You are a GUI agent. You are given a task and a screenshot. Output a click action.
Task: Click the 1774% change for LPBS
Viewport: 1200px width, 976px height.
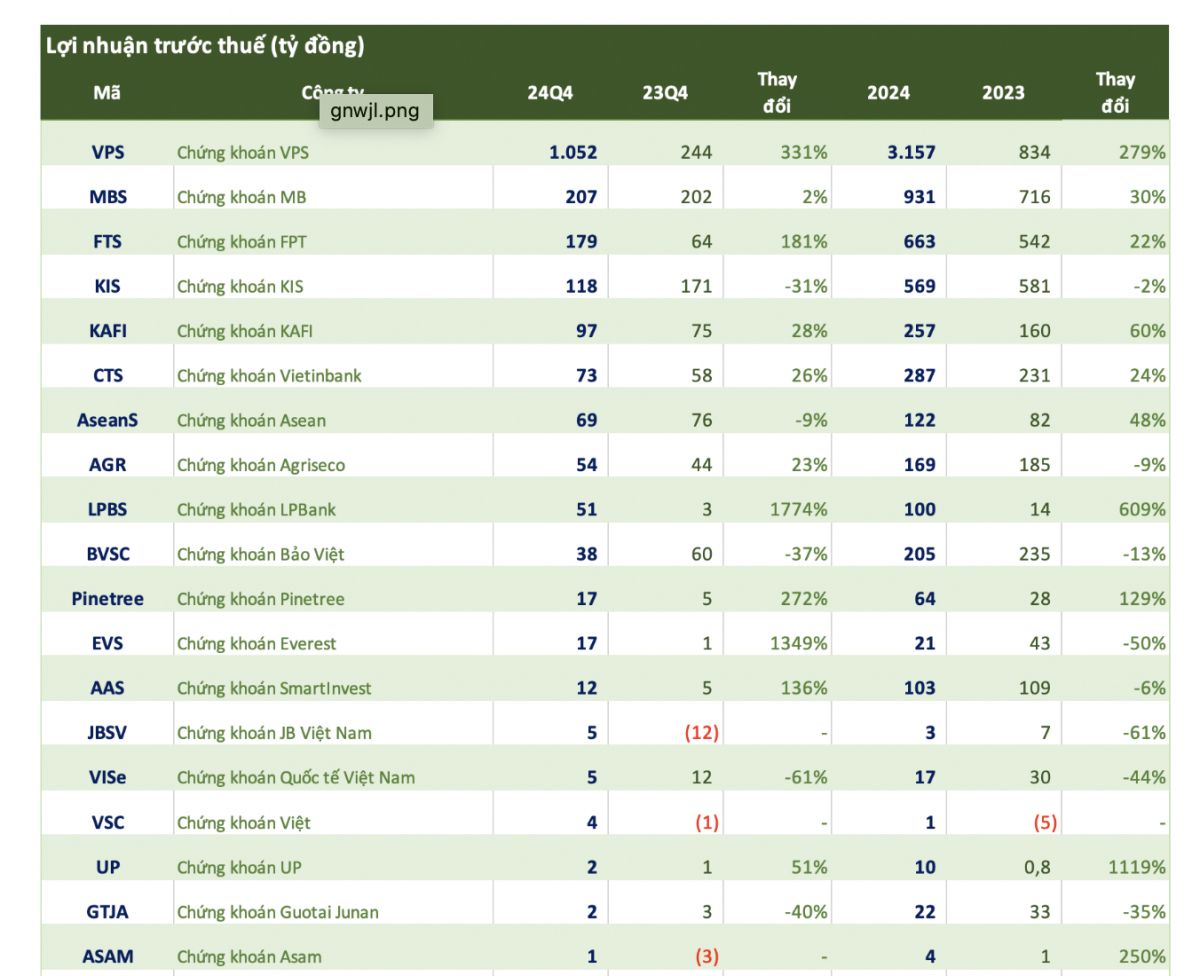click(799, 509)
